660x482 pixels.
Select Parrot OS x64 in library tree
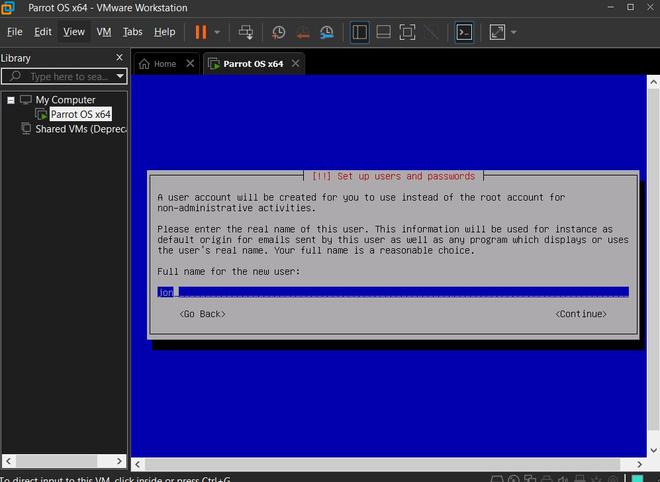coord(80,114)
